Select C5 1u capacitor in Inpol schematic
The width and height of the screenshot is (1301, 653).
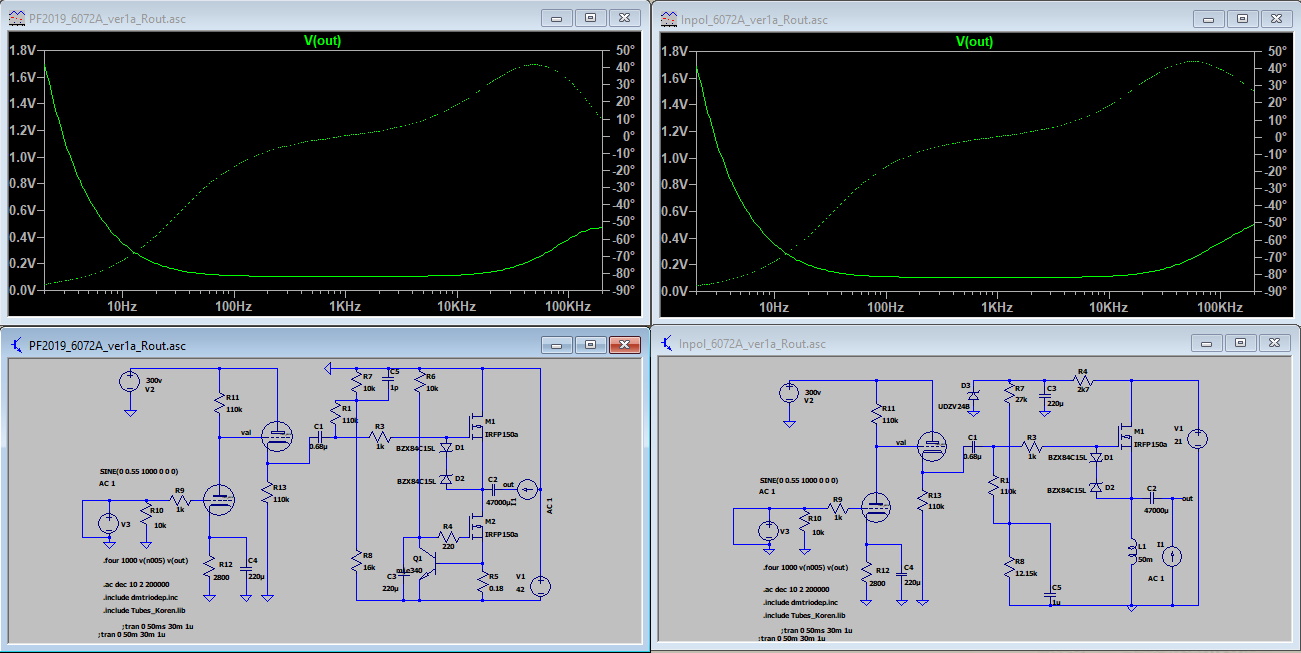point(1050,594)
